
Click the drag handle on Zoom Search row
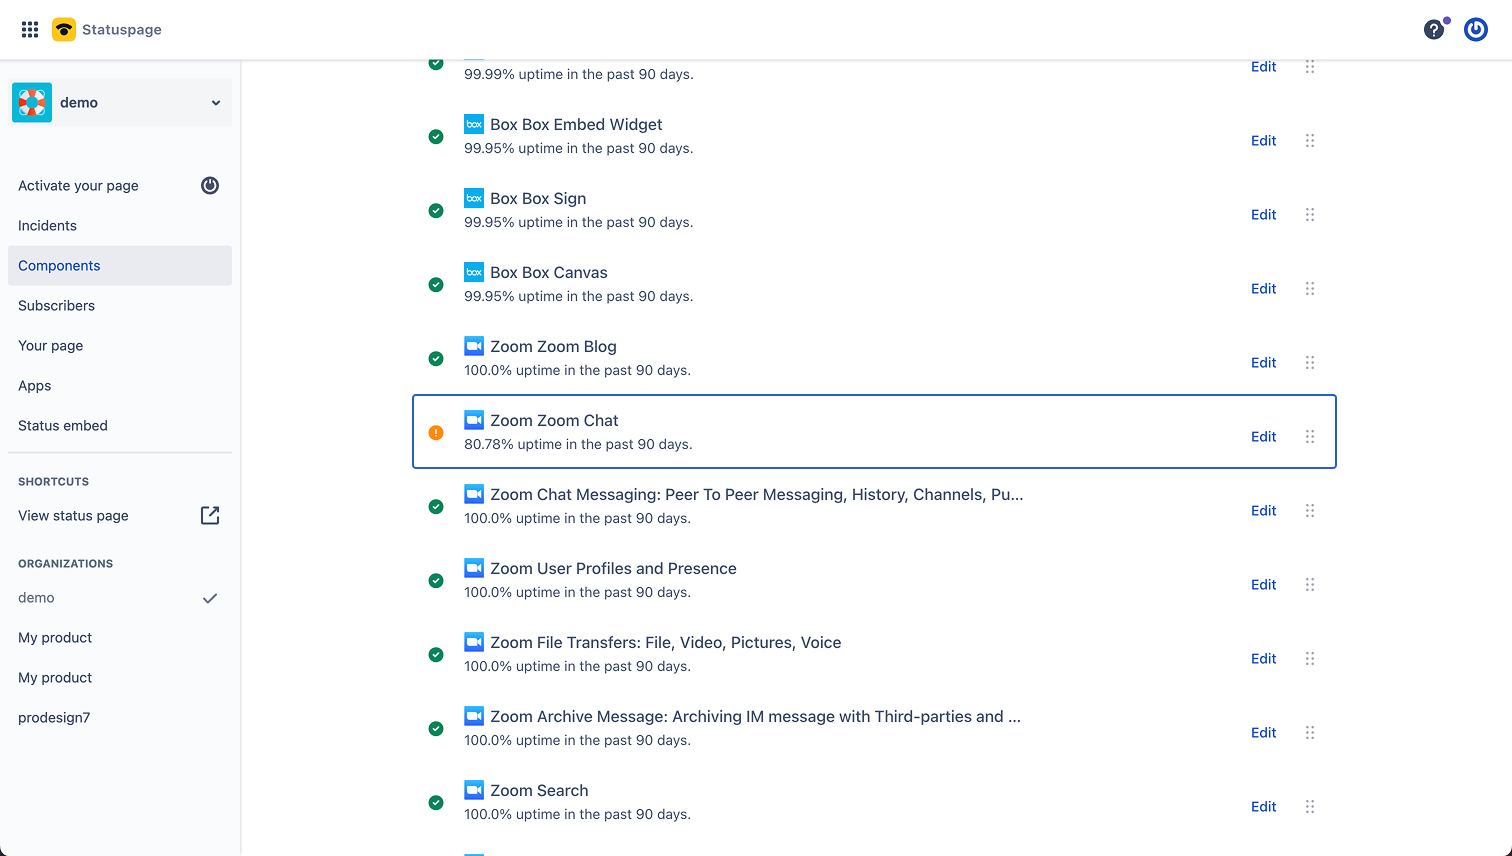click(1310, 807)
